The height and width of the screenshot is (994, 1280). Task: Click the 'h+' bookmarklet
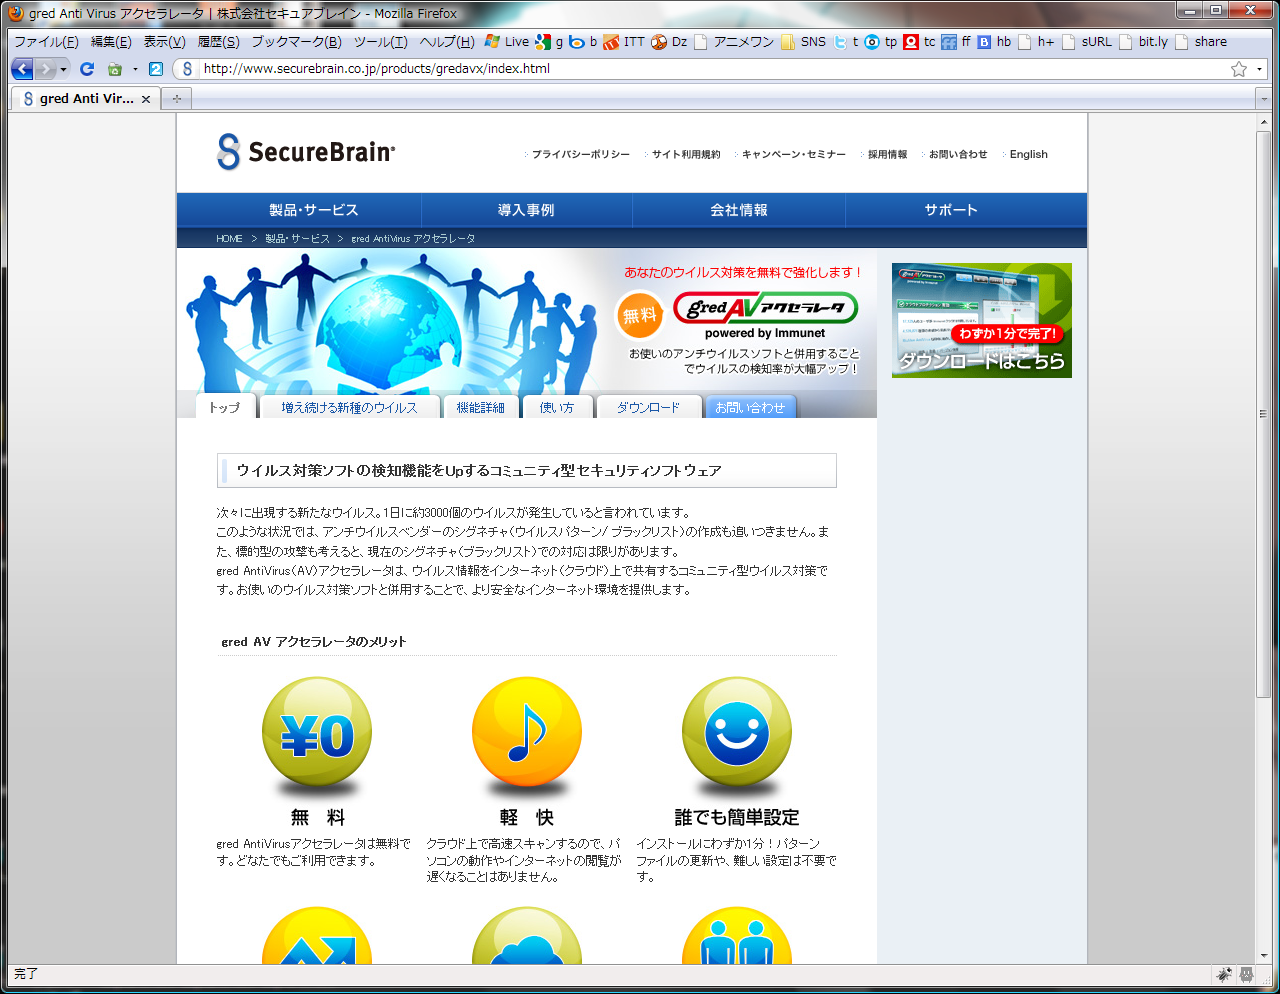click(1036, 42)
